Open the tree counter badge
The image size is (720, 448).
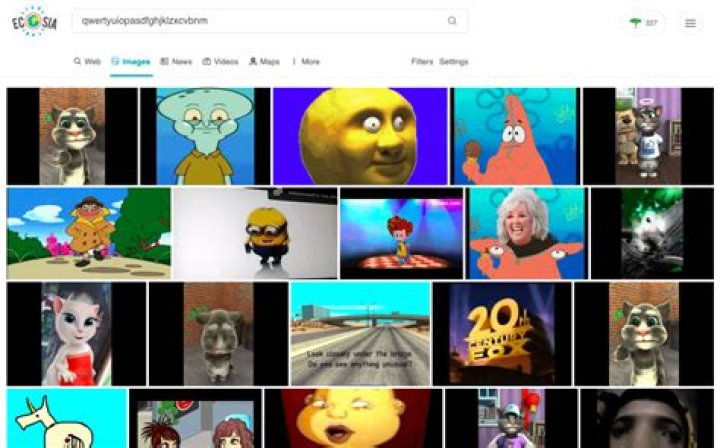click(x=642, y=22)
